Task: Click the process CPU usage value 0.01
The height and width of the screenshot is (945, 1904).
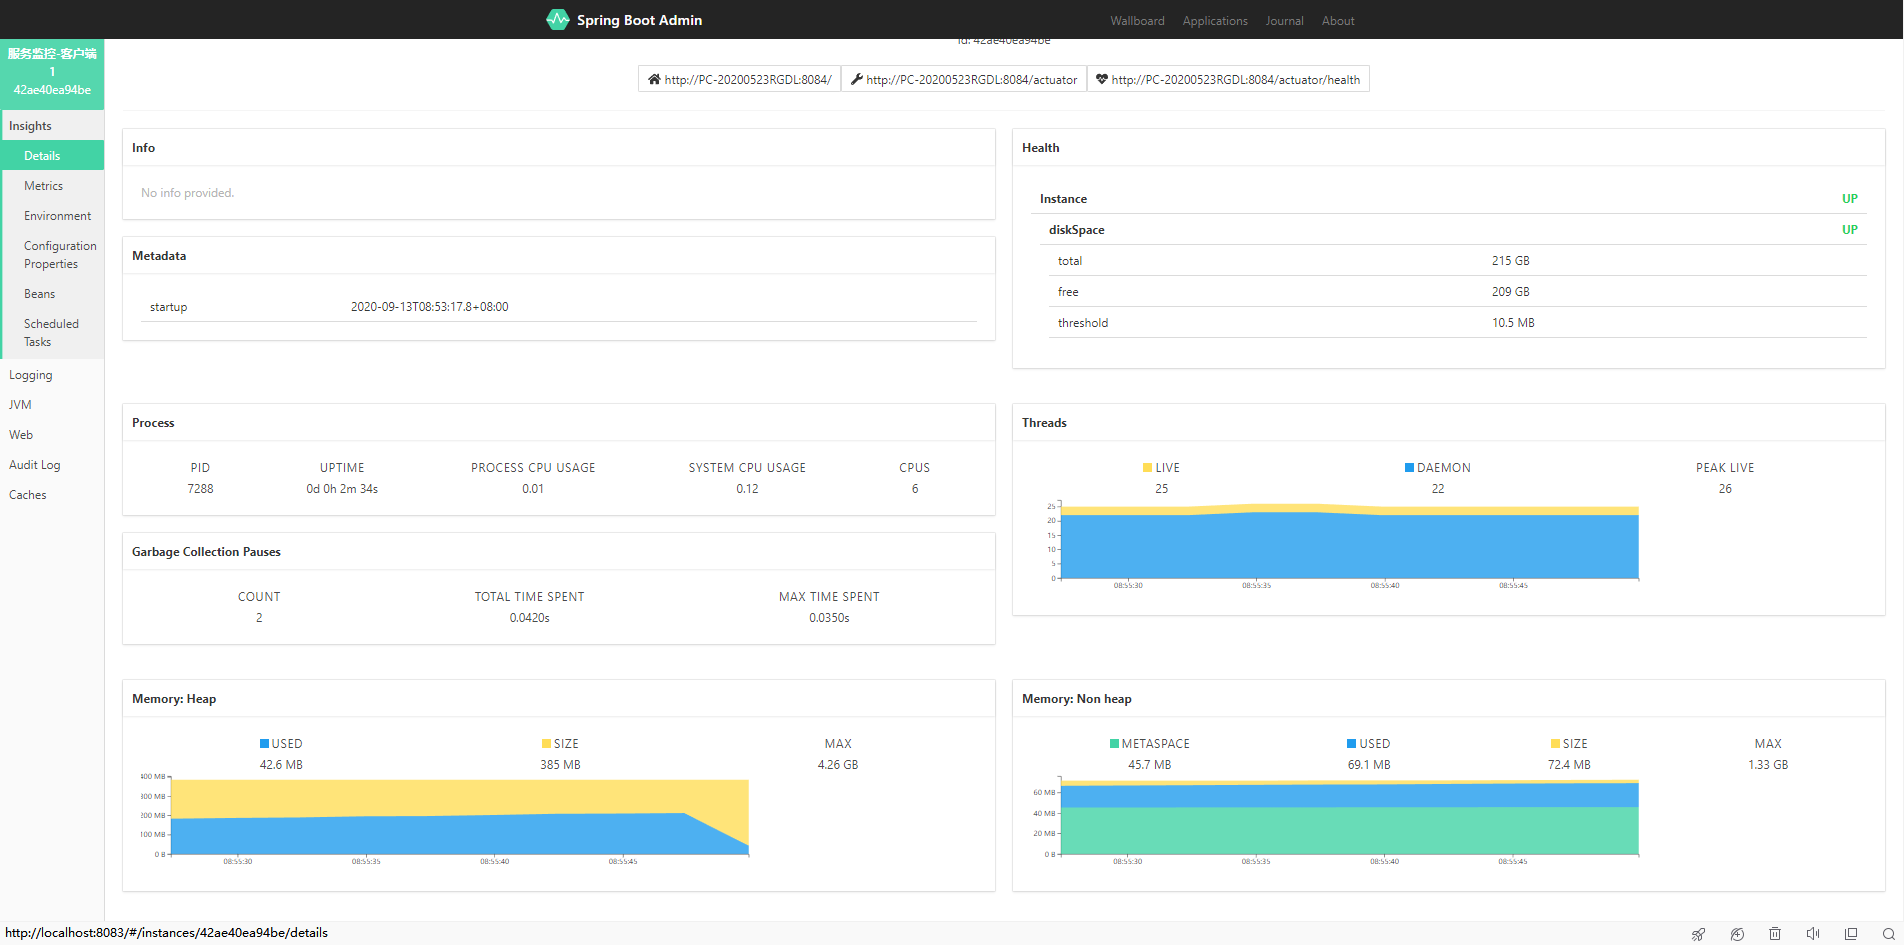Action: (x=533, y=489)
